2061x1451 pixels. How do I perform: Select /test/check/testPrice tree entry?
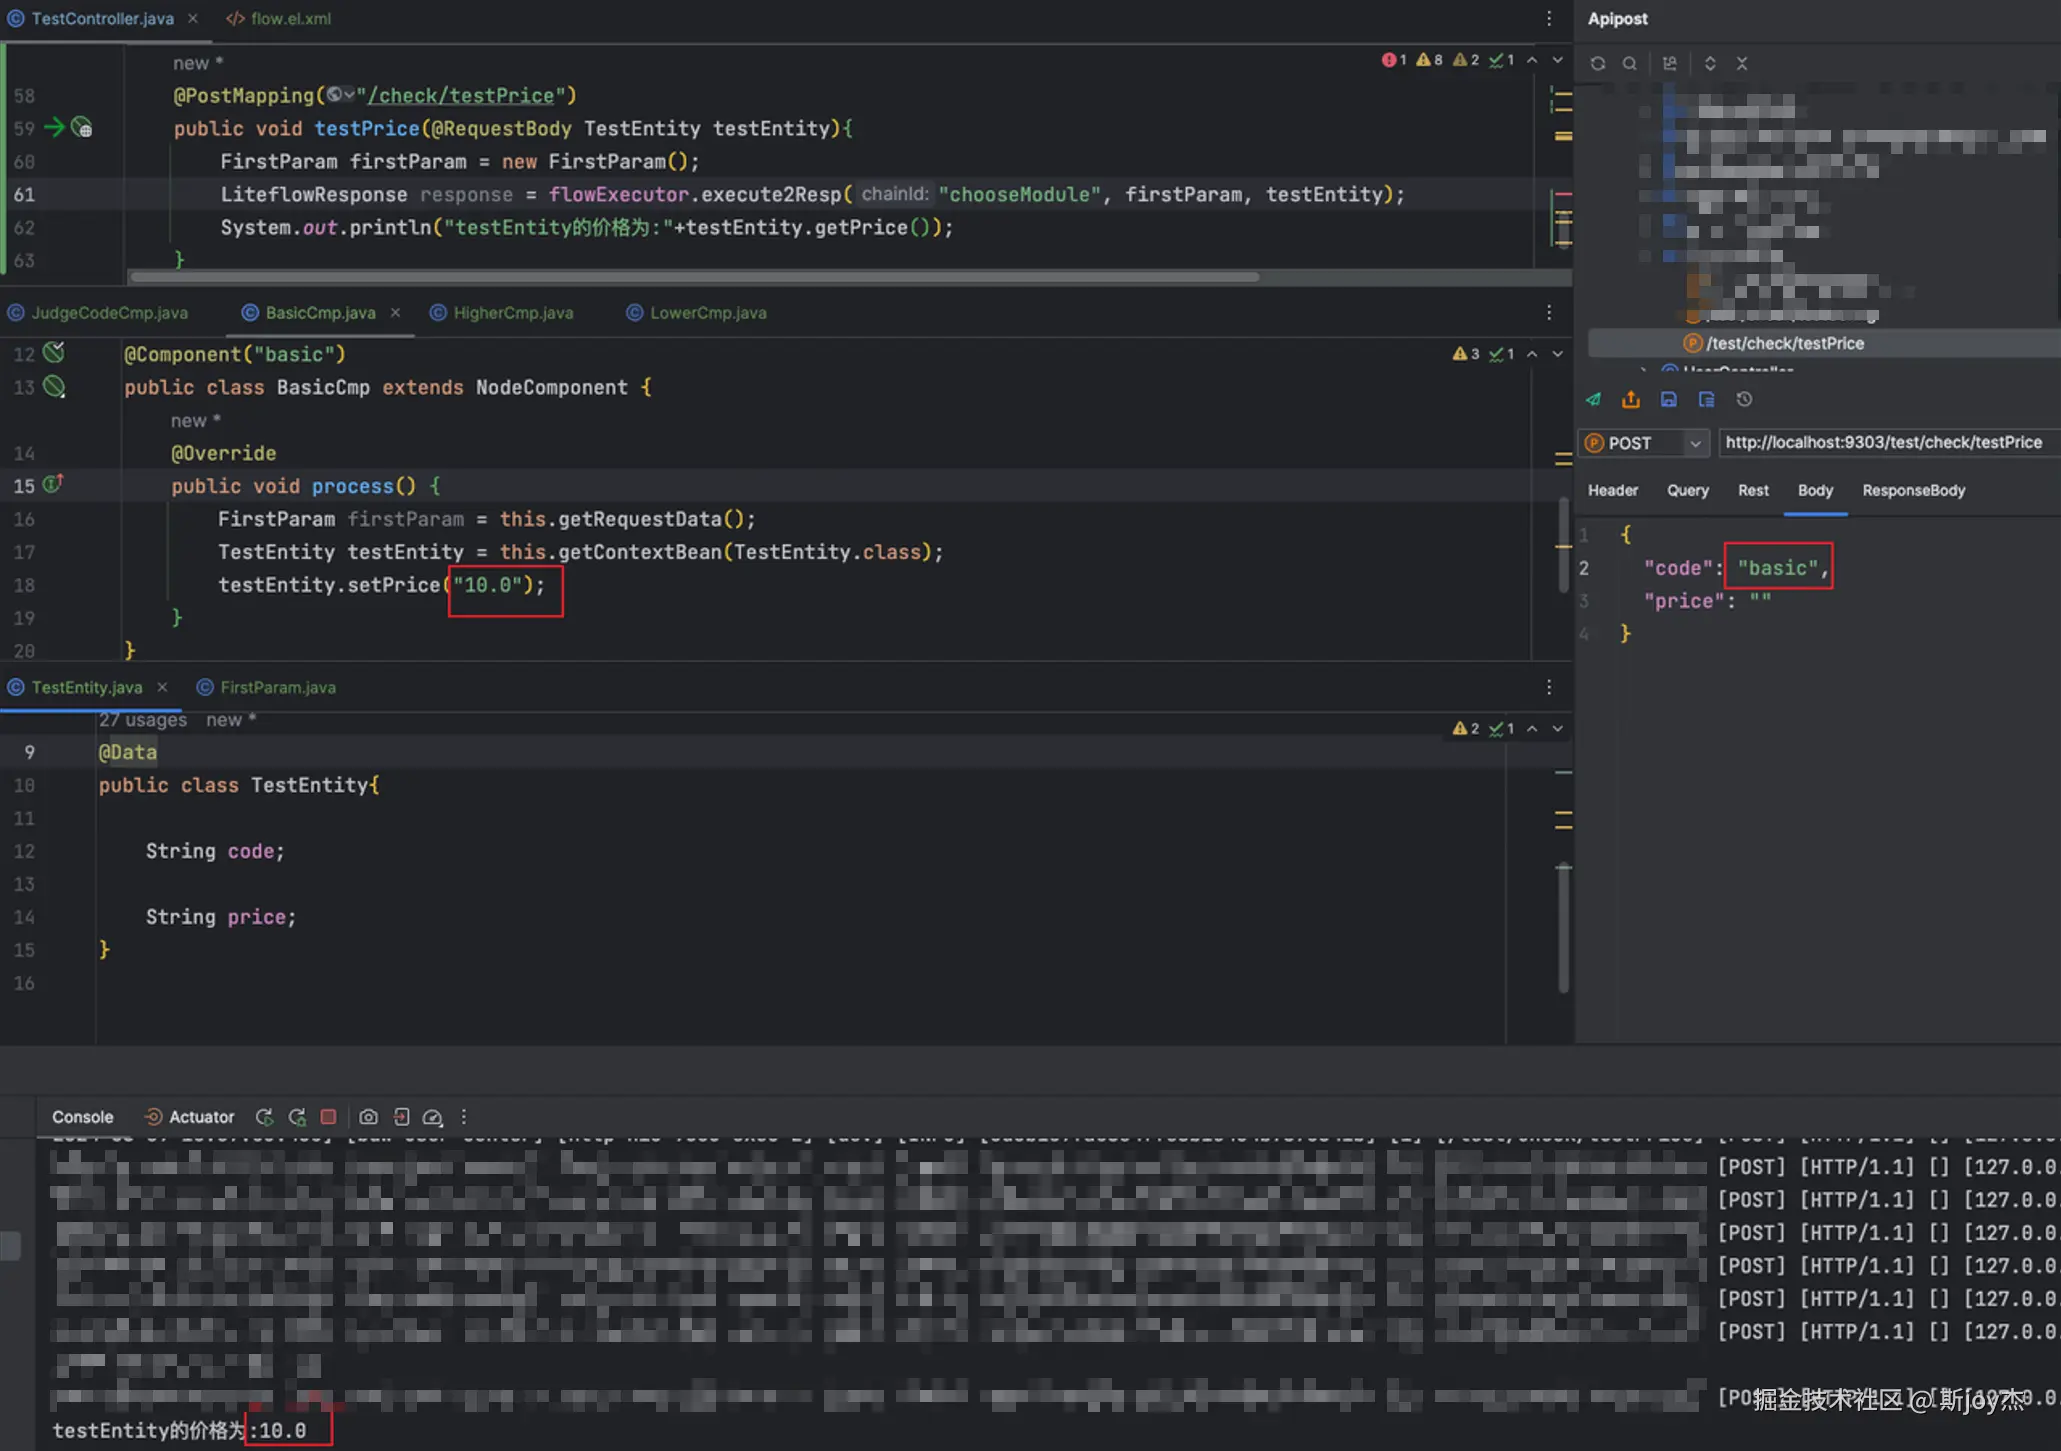[1784, 343]
